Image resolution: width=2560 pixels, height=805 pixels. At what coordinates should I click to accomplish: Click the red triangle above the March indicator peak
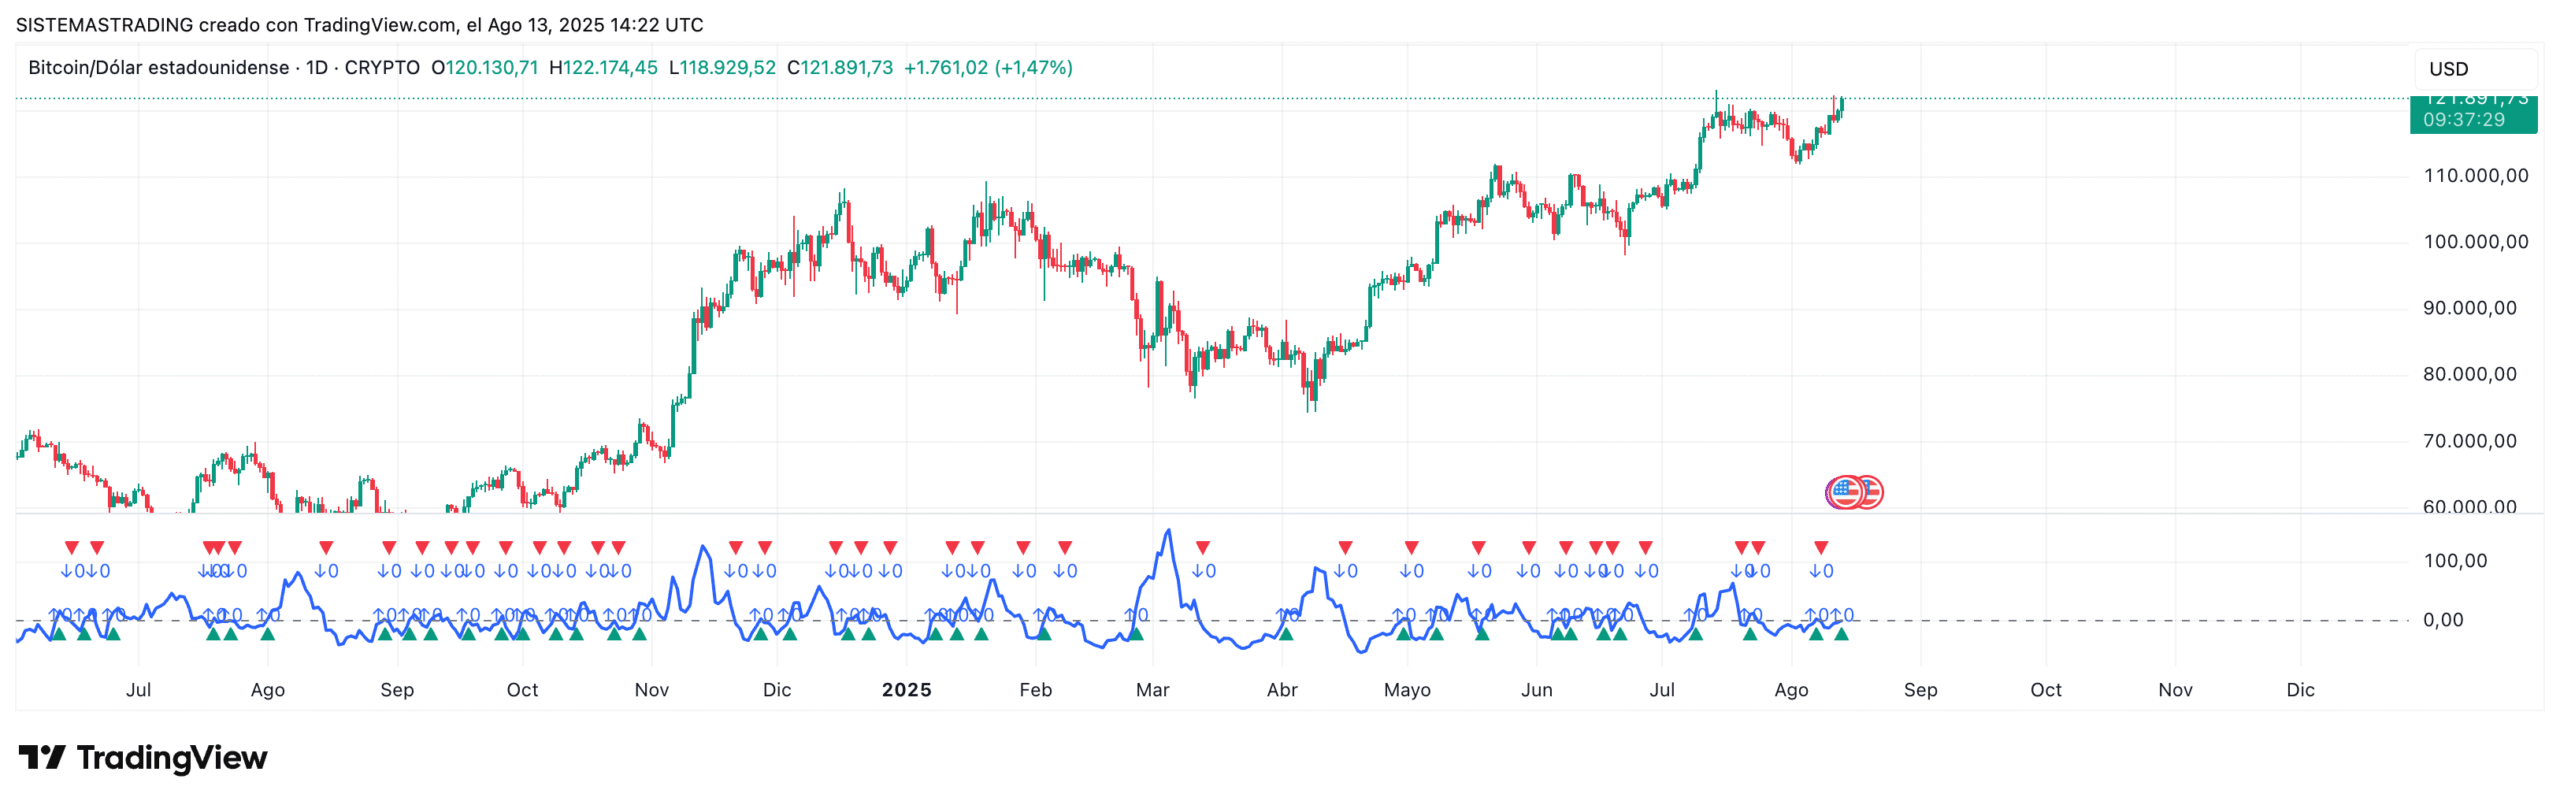tap(1202, 547)
